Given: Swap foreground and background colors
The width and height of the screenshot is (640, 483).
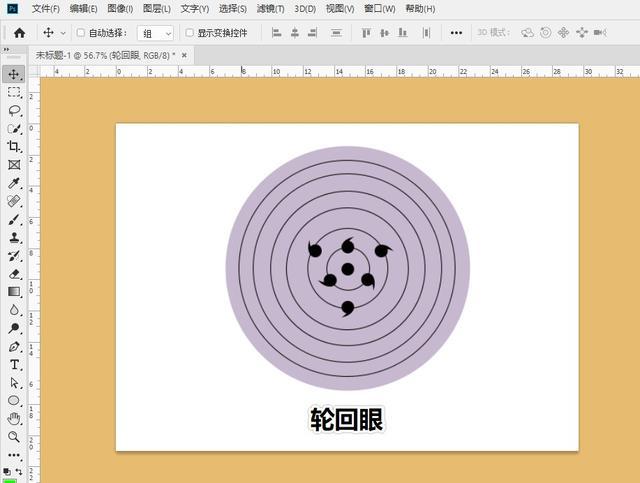Looking at the screenshot, I should point(19,472).
